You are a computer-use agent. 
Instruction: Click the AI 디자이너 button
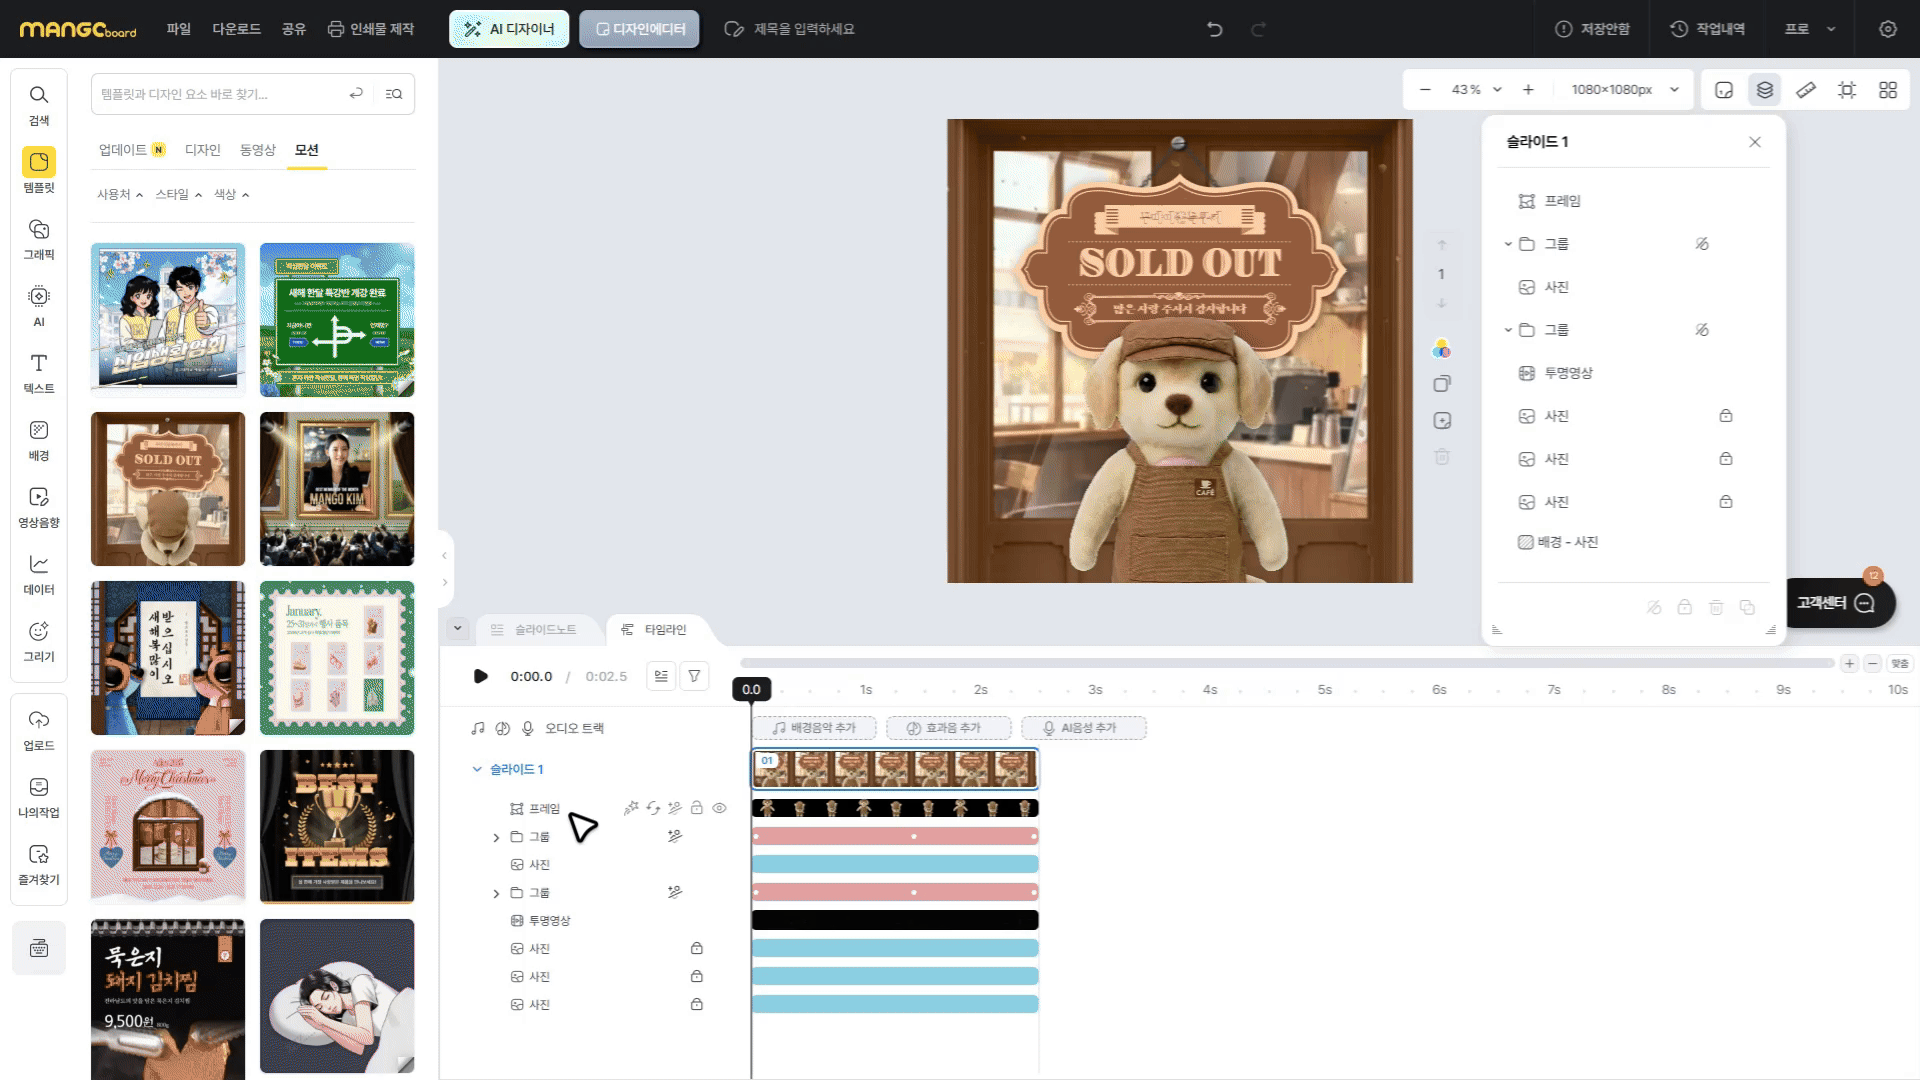click(509, 29)
